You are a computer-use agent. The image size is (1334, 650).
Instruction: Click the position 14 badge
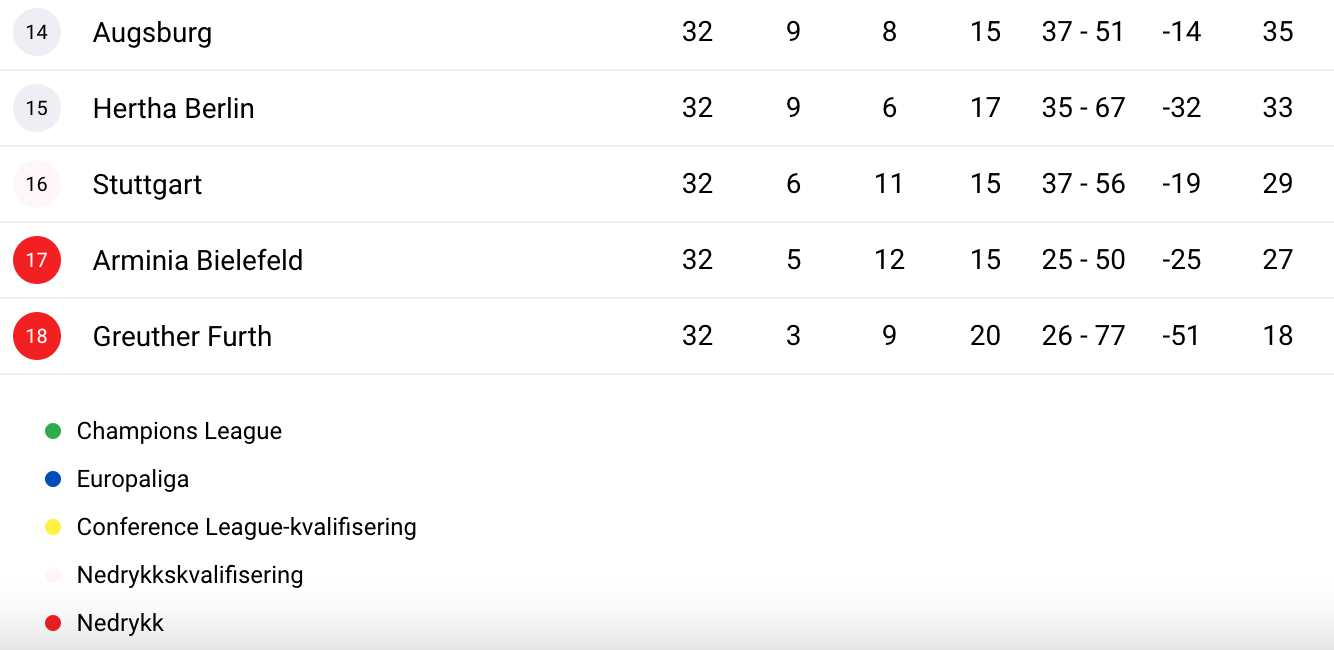tap(37, 32)
